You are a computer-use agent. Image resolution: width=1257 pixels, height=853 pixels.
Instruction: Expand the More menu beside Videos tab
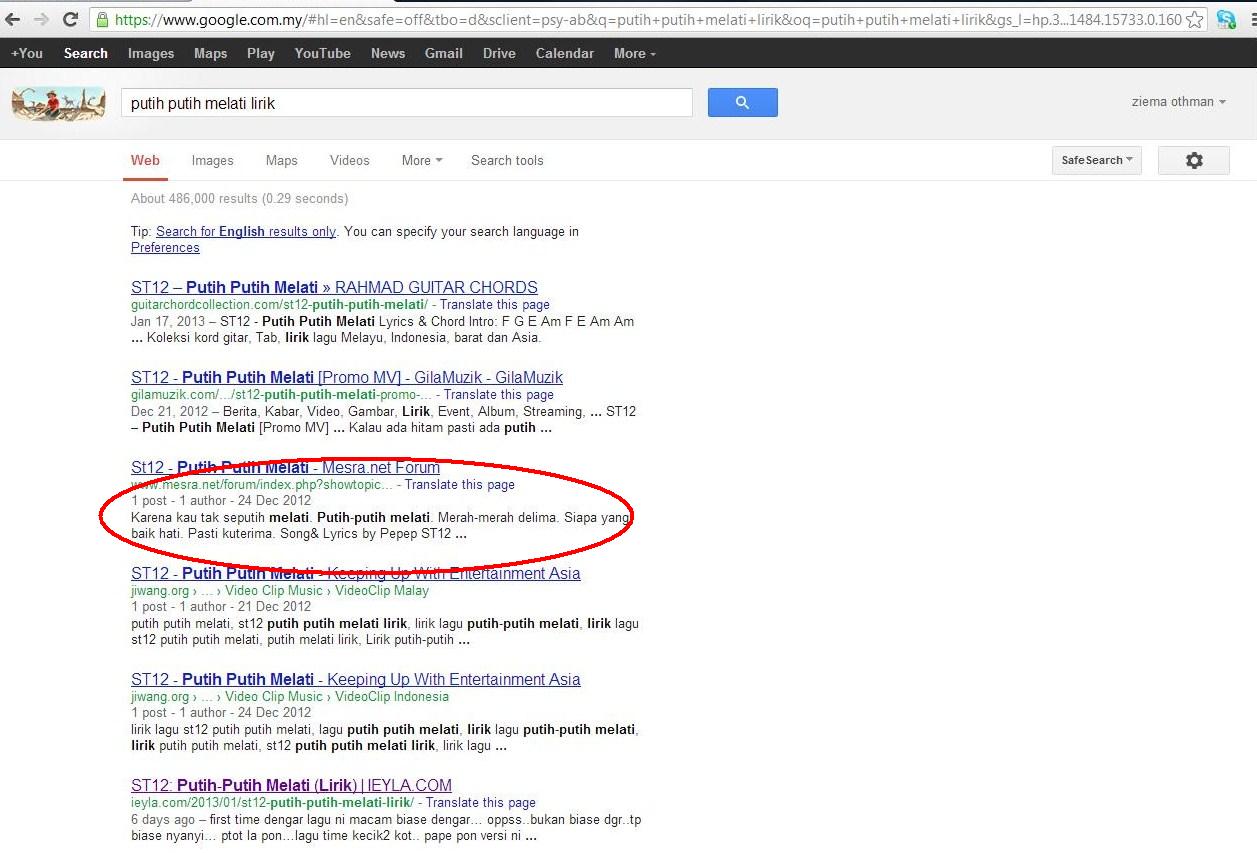[x=422, y=160]
